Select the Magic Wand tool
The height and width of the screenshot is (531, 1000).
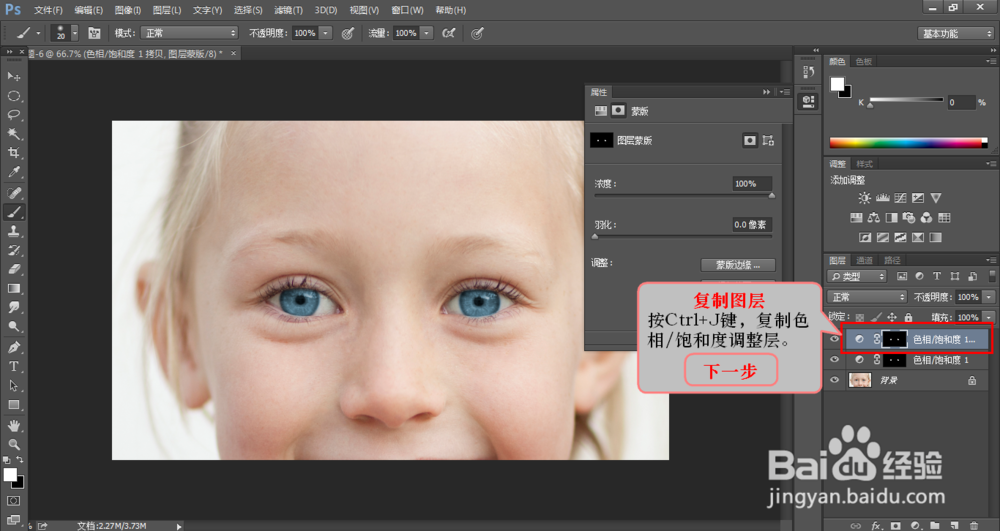point(13,134)
